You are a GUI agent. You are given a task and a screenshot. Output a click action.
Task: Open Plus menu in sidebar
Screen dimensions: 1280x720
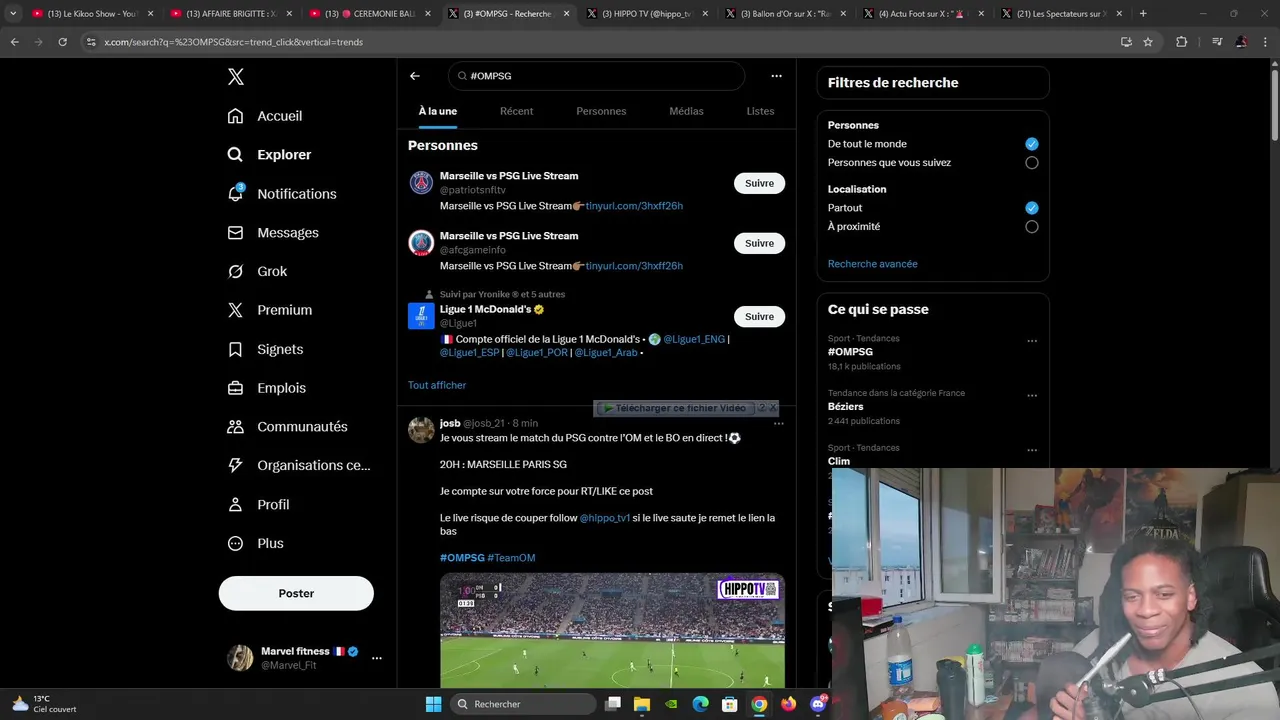pyautogui.click(x=255, y=544)
